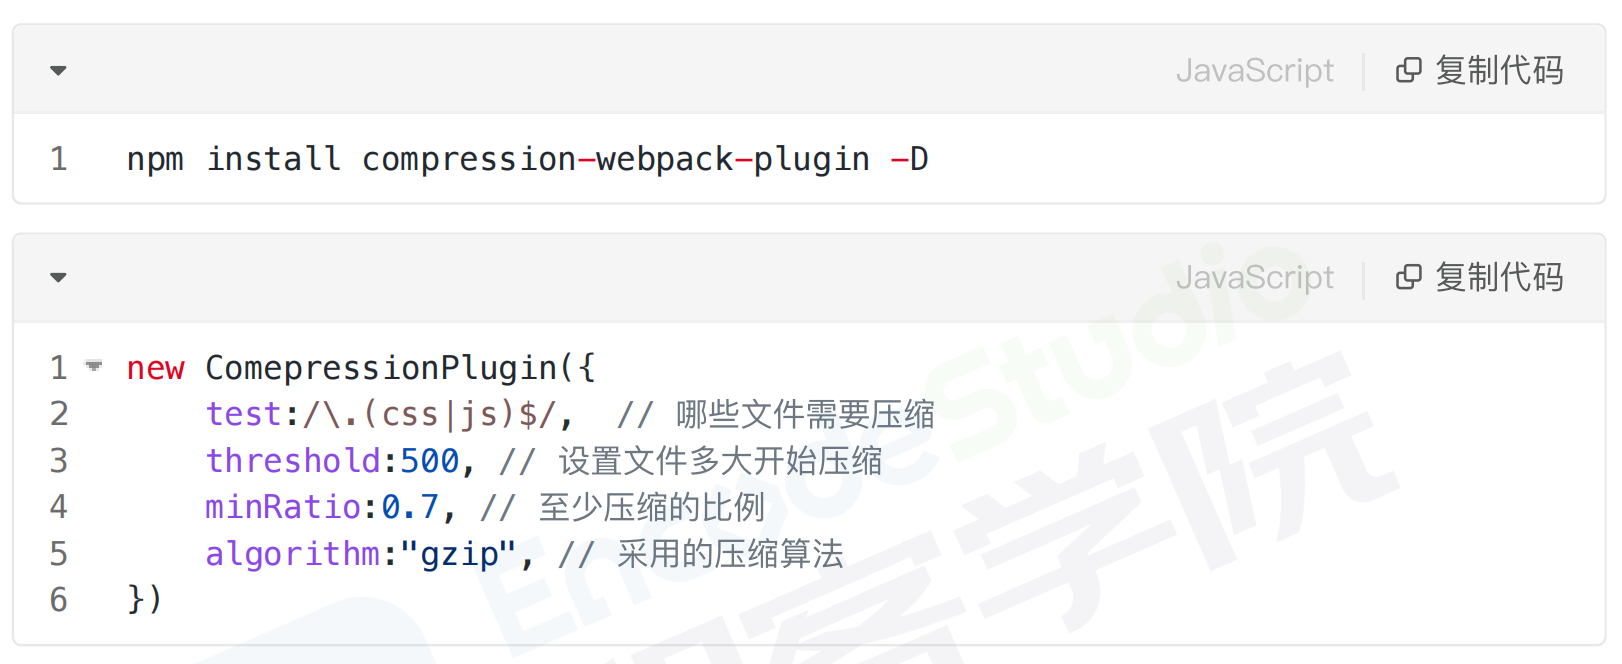Click line number 3 in second block

[59, 461]
